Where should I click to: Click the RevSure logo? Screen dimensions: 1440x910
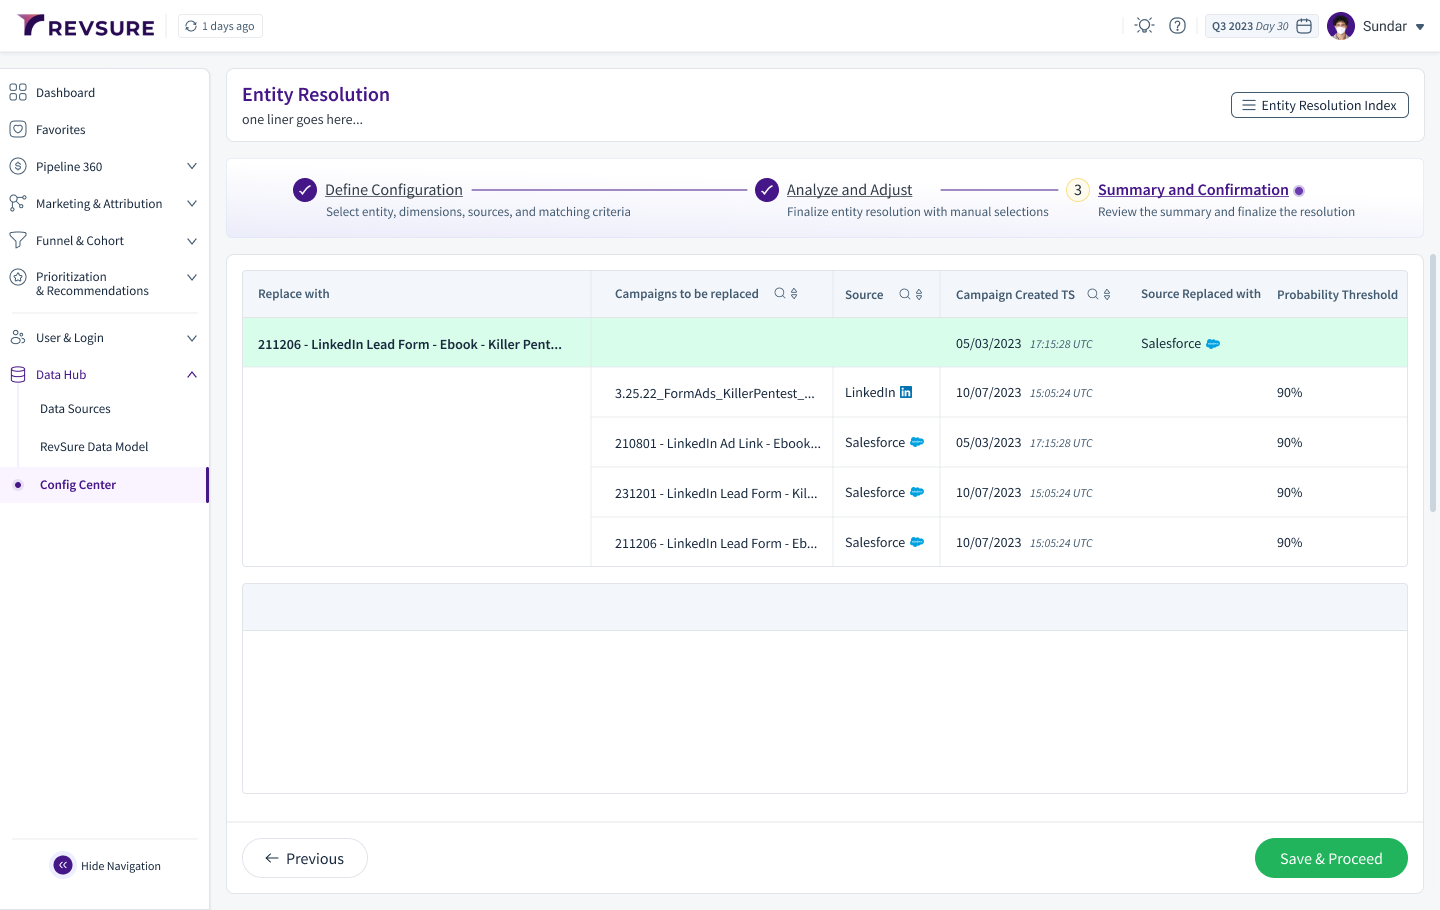(x=86, y=26)
